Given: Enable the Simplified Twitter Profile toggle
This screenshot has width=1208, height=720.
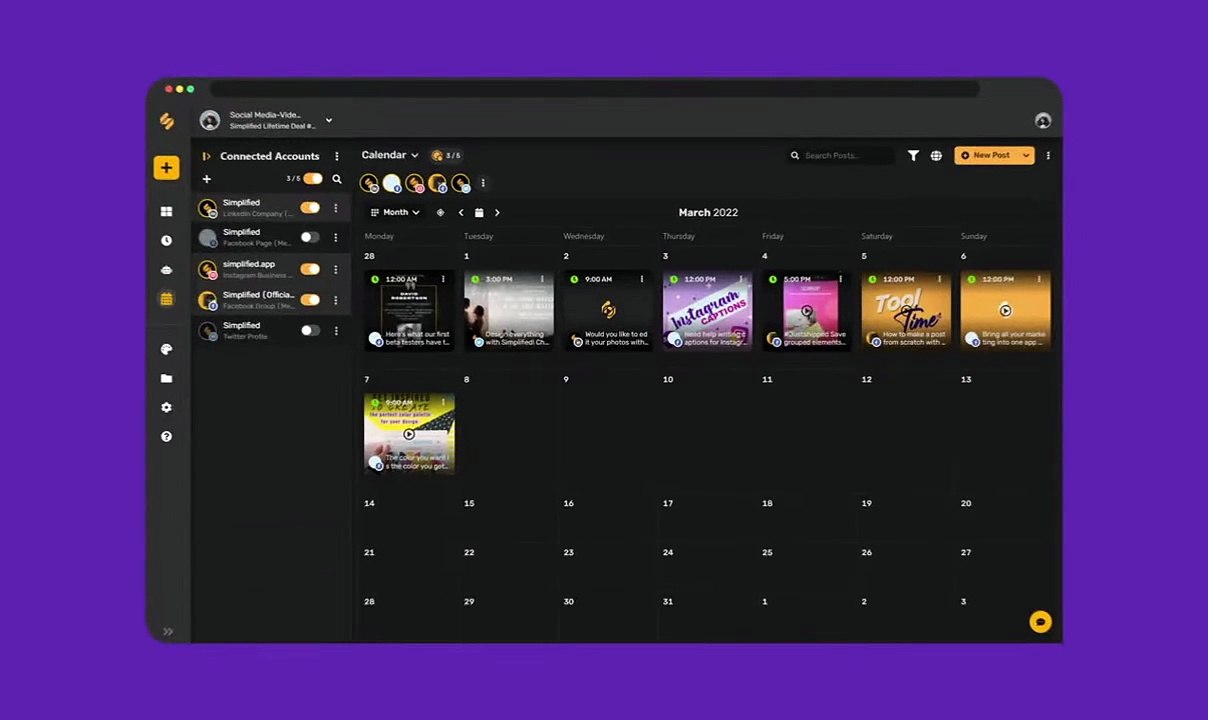Looking at the screenshot, I should pyautogui.click(x=310, y=331).
